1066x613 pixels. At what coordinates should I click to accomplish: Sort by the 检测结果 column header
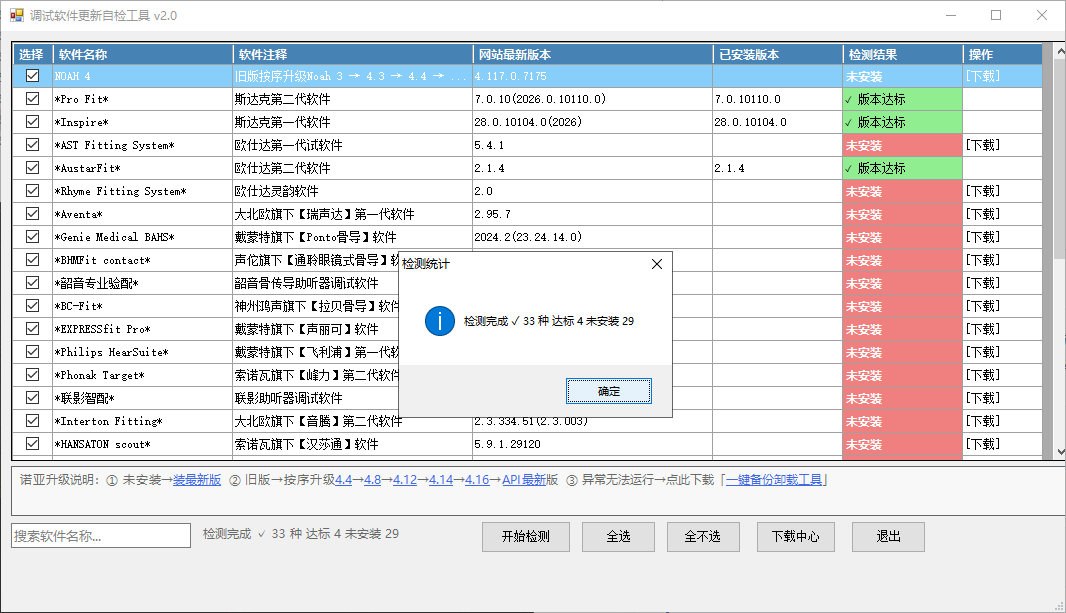[902, 54]
